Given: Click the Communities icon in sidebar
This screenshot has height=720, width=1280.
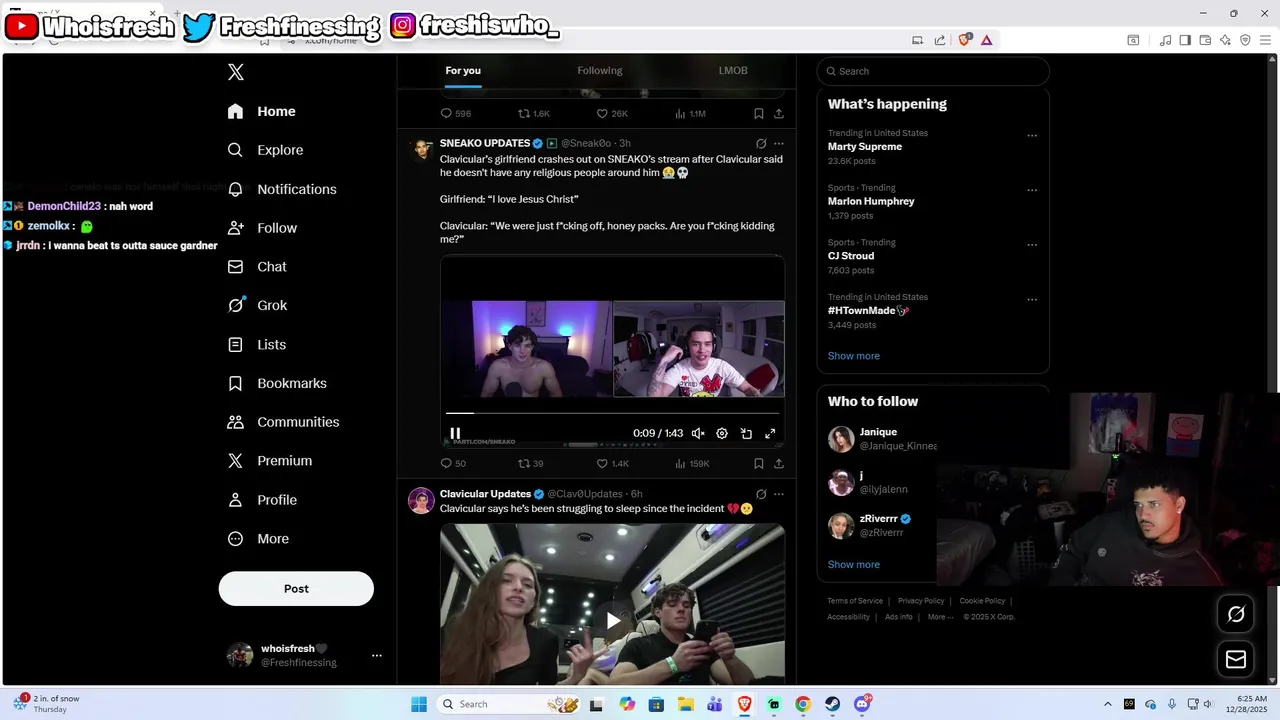Looking at the screenshot, I should [236, 422].
